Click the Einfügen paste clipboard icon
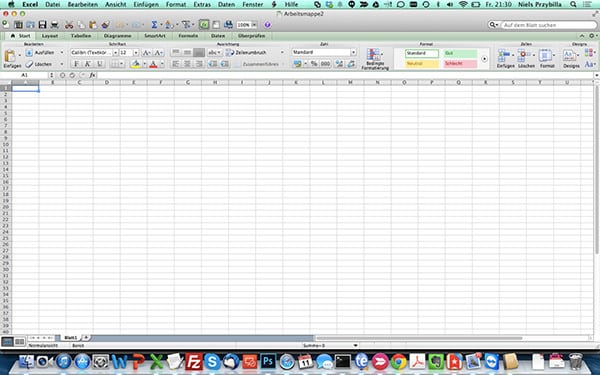The image size is (600, 375). click(10, 56)
